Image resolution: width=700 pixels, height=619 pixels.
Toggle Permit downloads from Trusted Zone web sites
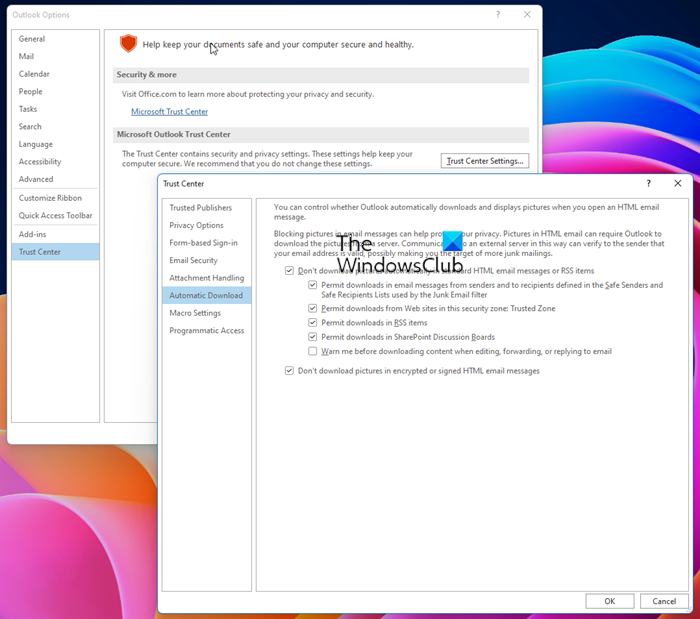[312, 308]
